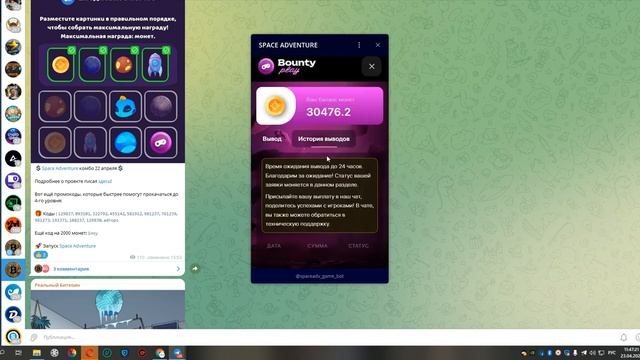Image resolution: width=640 pixels, height=360 pixels.
Task: Click the СТАТУС column header
Action: pyautogui.click(x=358, y=246)
